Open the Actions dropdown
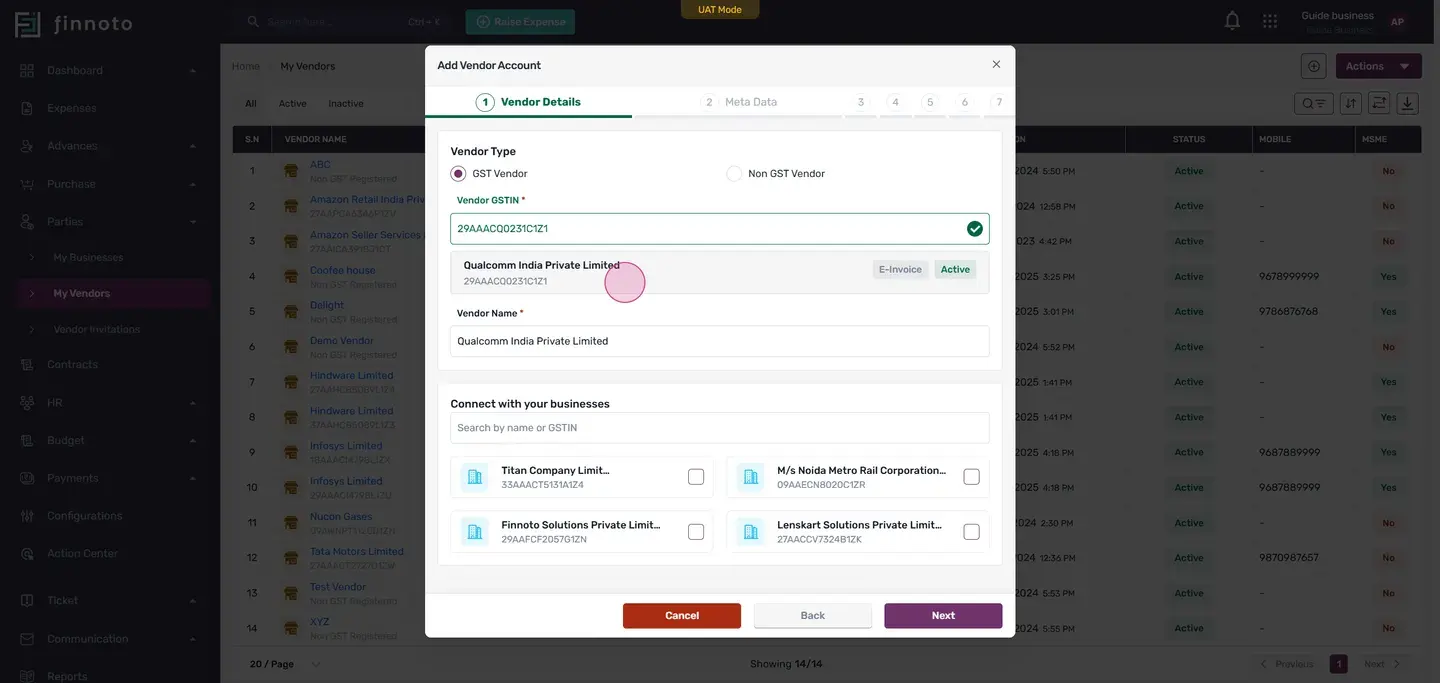 coord(1378,66)
